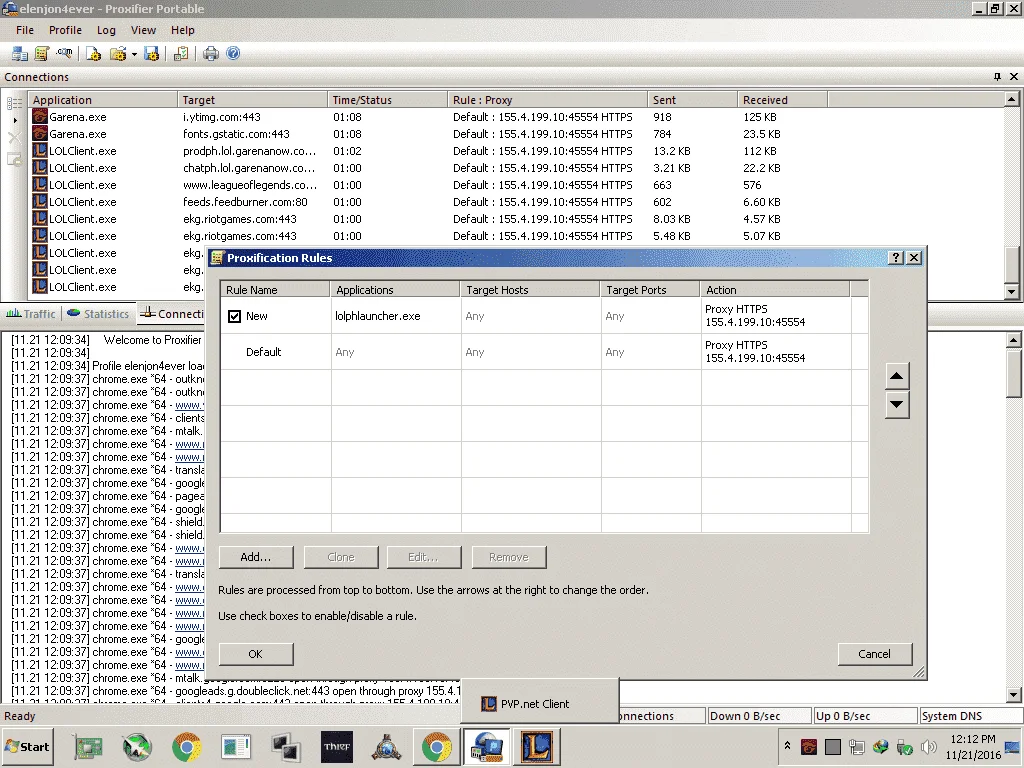Show hidden tray icons chevron
This screenshot has height=768, width=1024.
[x=788, y=746]
